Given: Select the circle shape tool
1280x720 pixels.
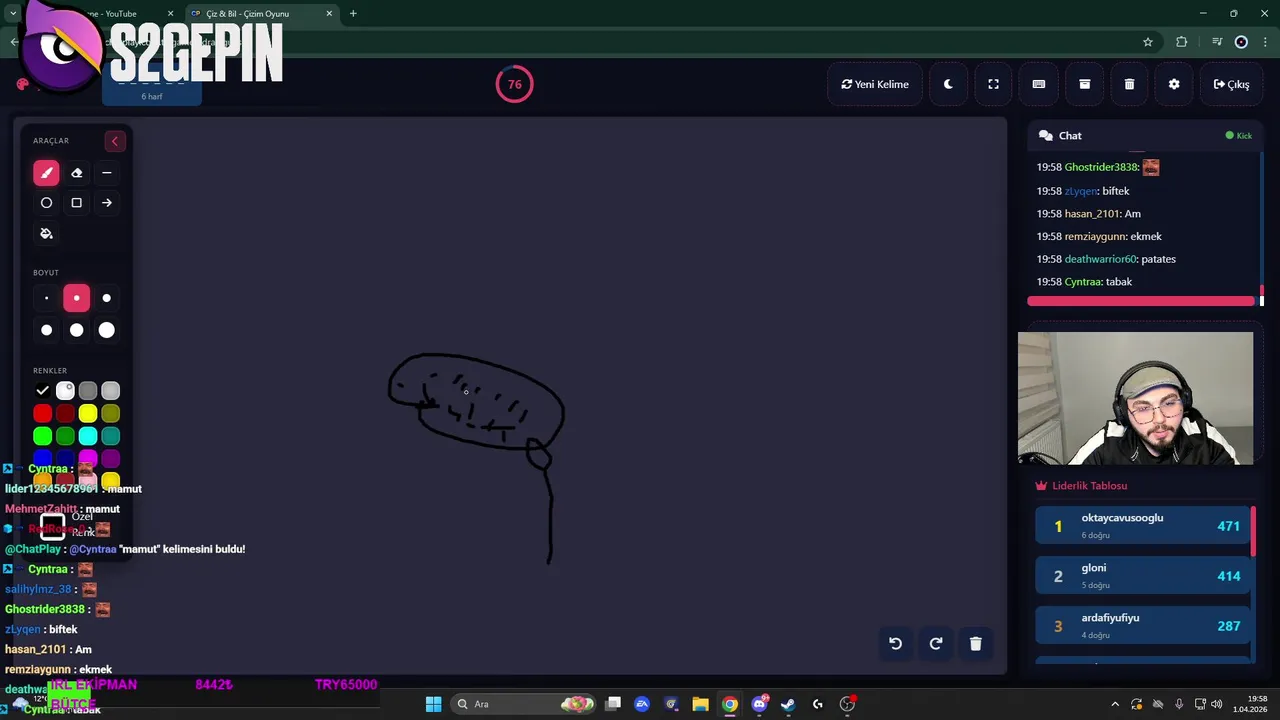Looking at the screenshot, I should [46, 203].
